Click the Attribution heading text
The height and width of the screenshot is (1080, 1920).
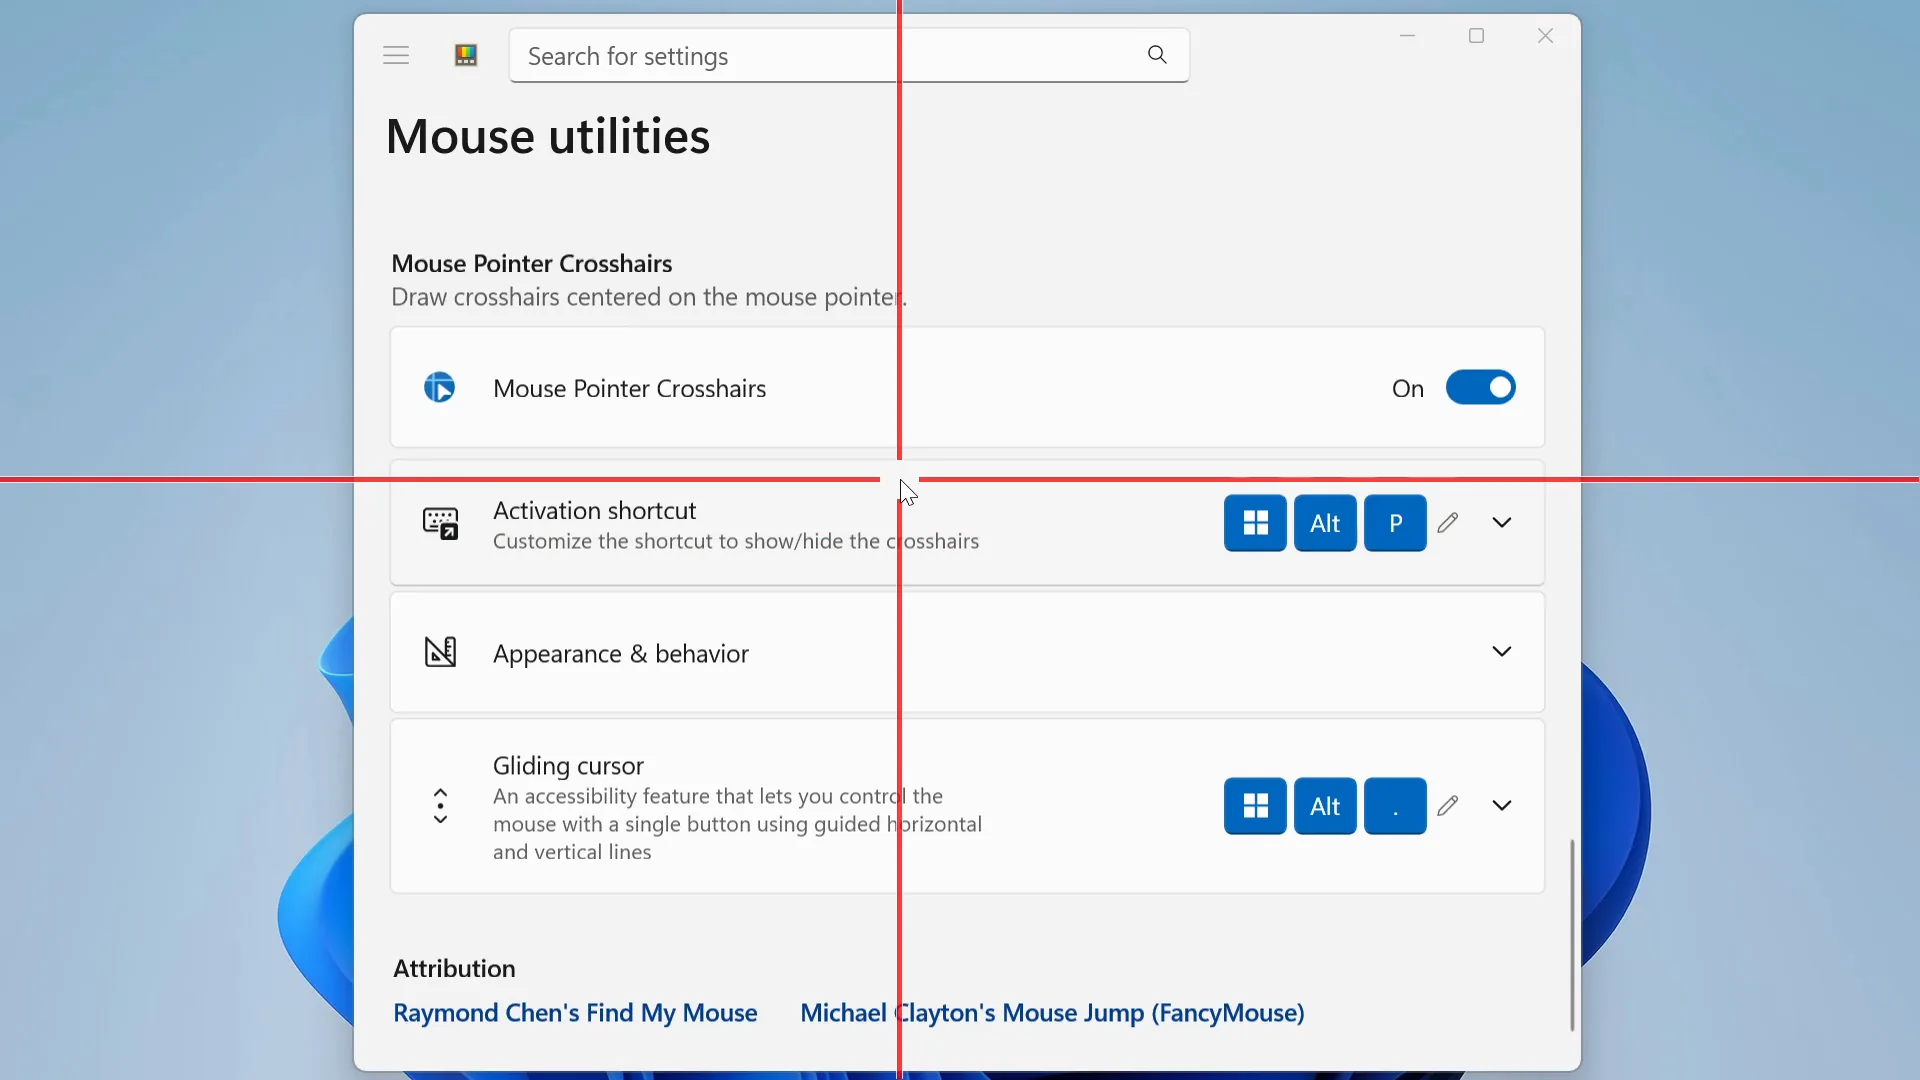[454, 968]
